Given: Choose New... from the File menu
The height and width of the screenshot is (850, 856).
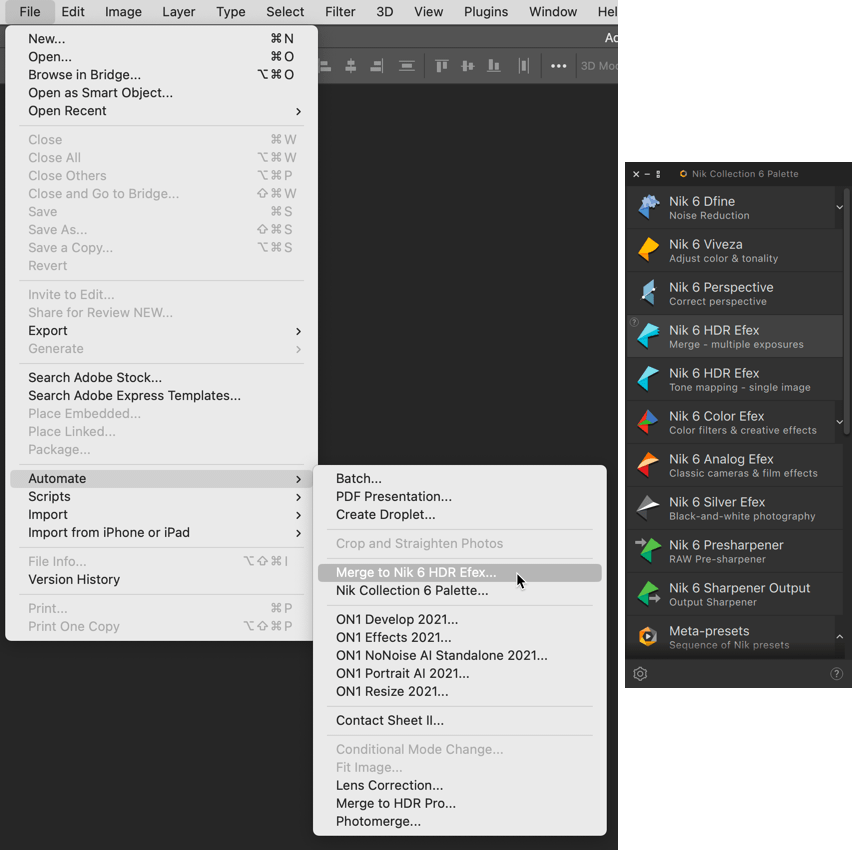Looking at the screenshot, I should pyautogui.click(x=162, y=39).
